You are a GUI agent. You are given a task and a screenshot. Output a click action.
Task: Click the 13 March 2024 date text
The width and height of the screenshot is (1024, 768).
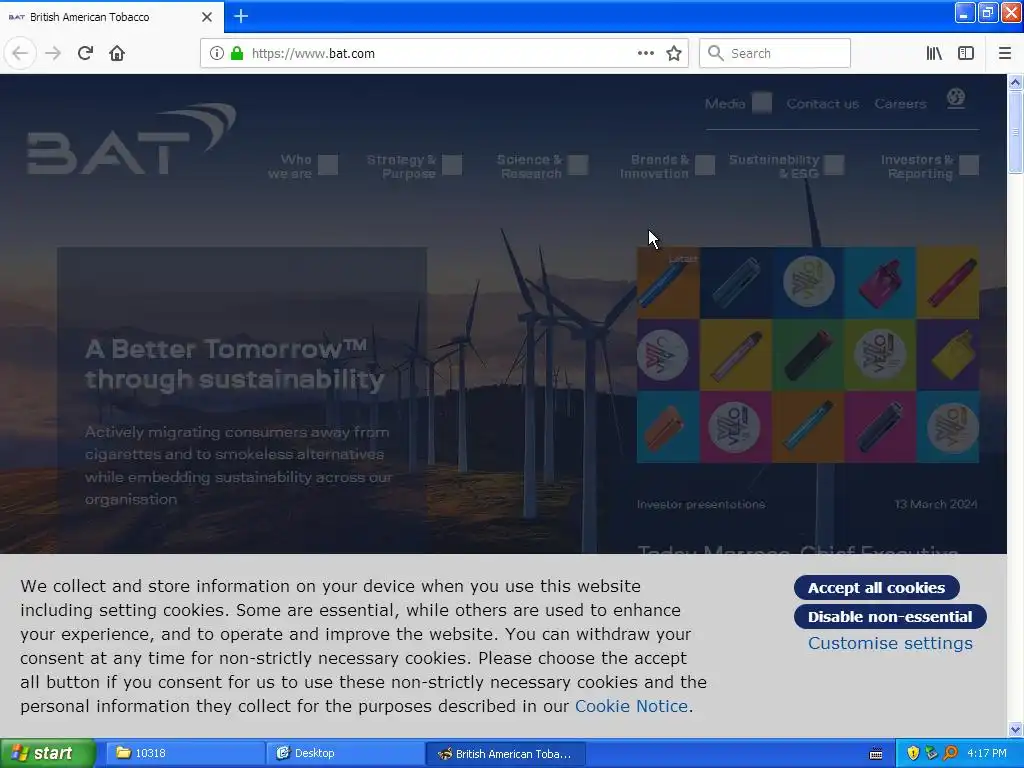pos(936,504)
